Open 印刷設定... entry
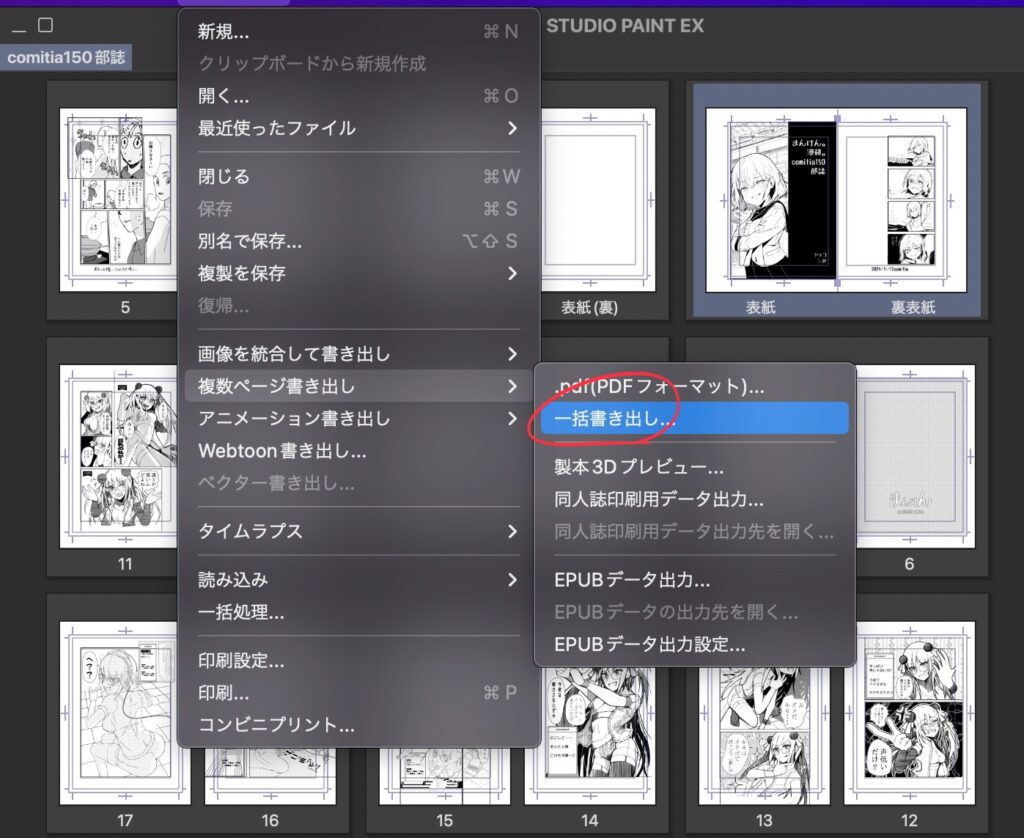 click(359, 660)
